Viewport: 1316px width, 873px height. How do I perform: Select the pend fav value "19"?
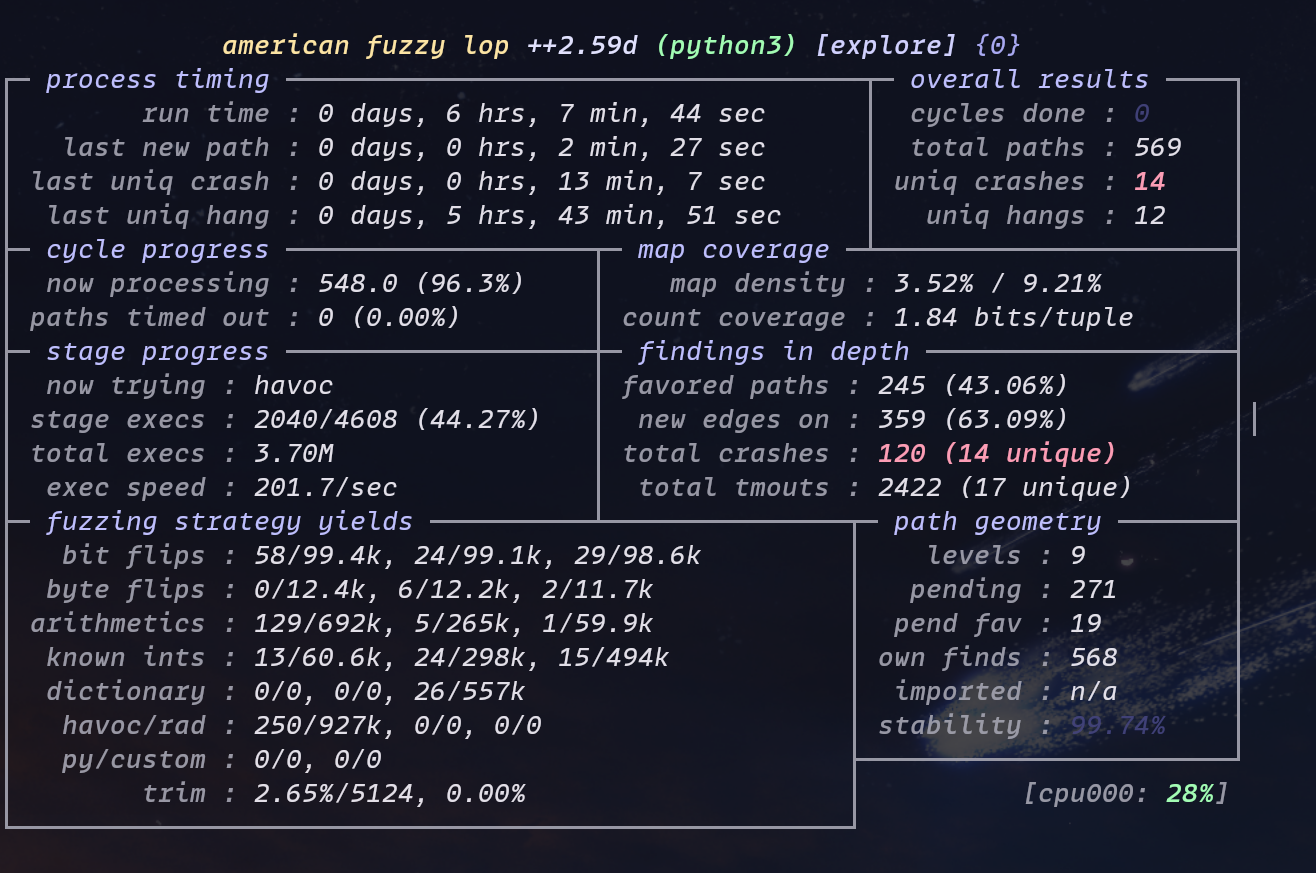click(1086, 624)
